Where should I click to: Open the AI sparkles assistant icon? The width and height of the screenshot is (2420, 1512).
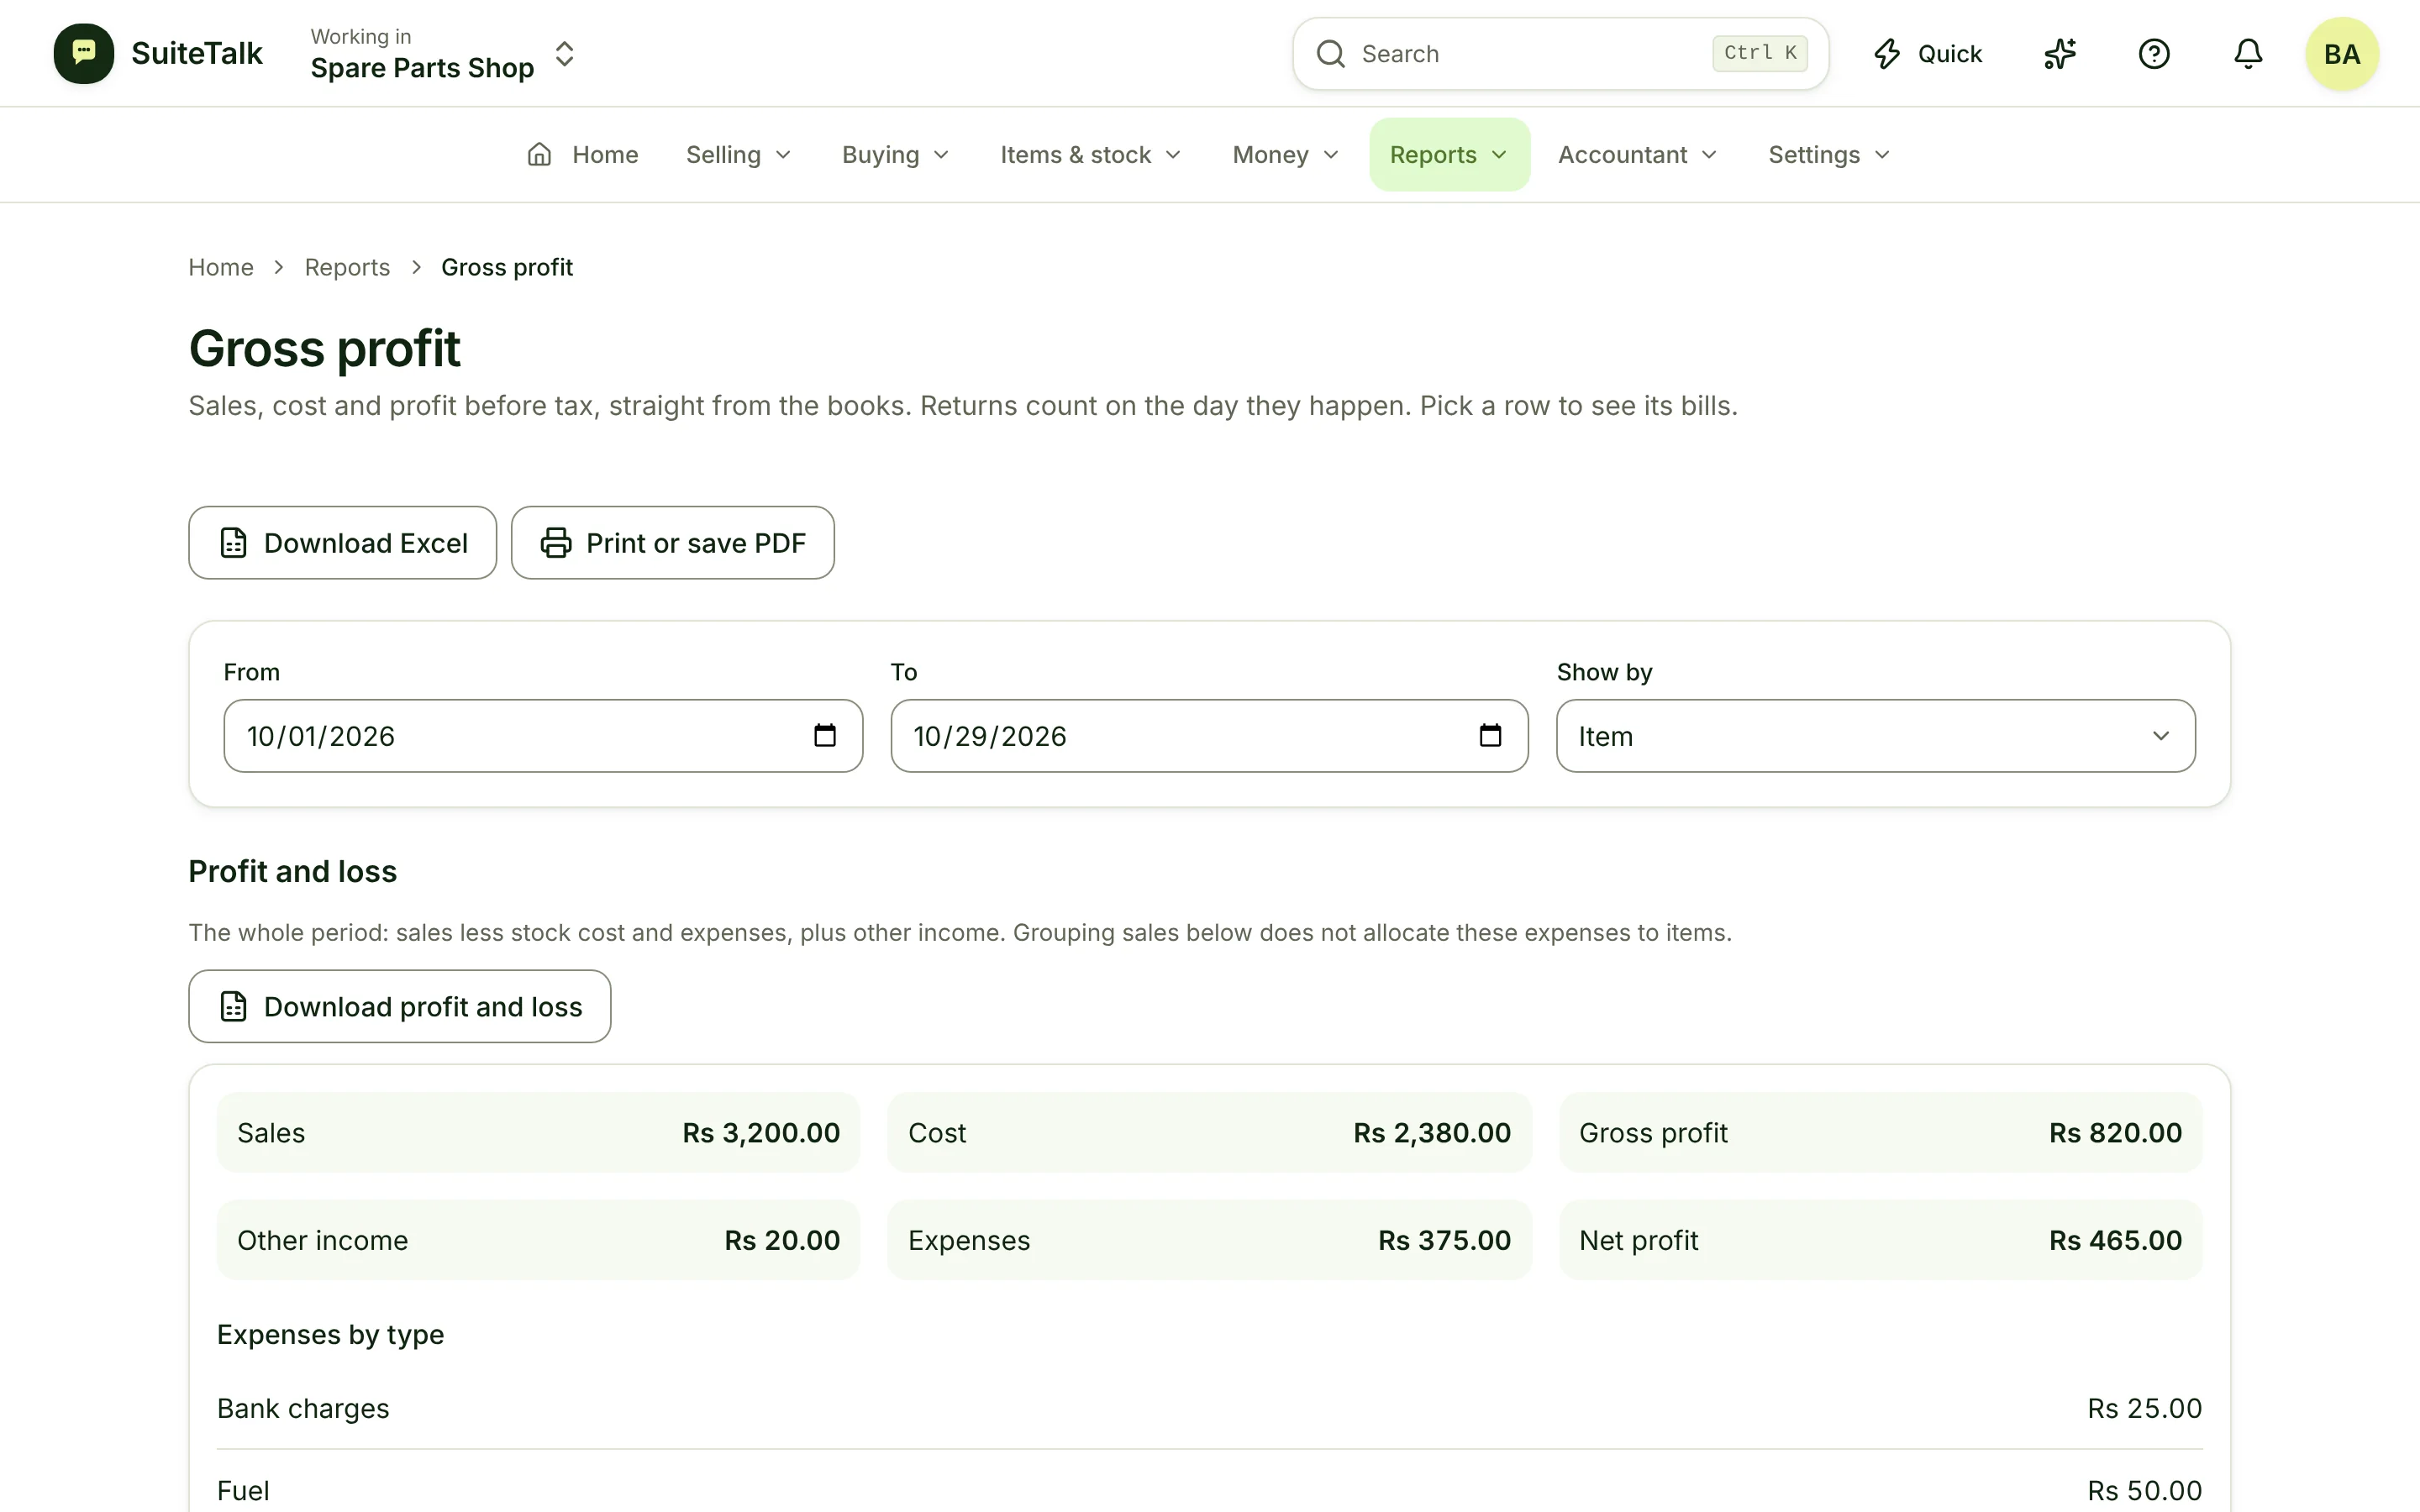coord(2059,54)
